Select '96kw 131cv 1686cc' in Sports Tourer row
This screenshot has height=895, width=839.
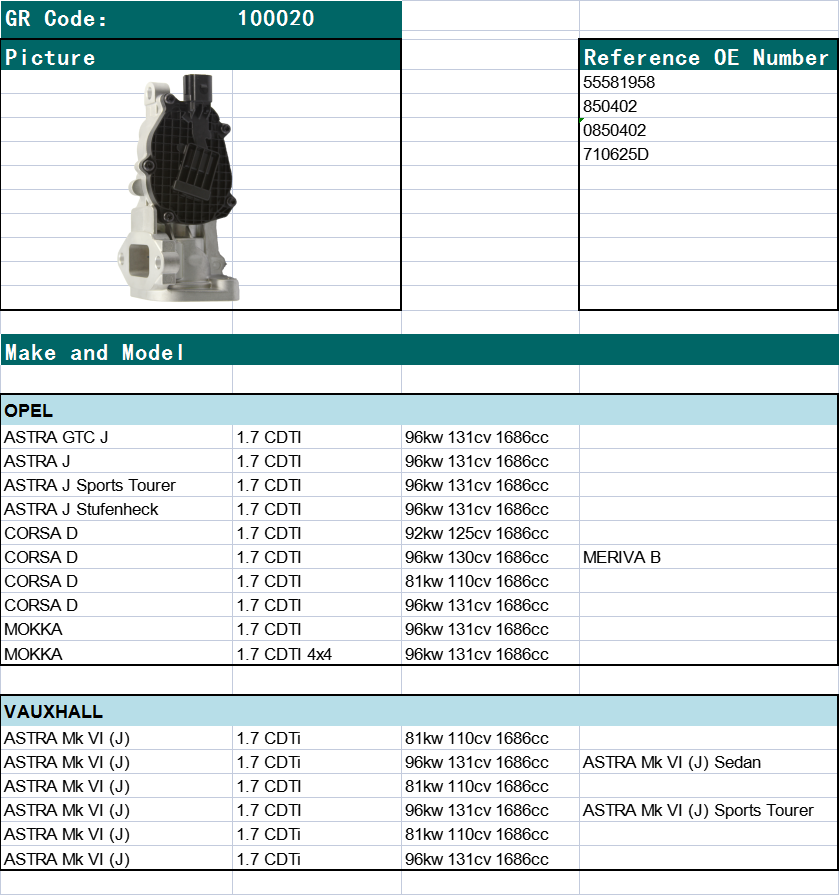pos(490,810)
